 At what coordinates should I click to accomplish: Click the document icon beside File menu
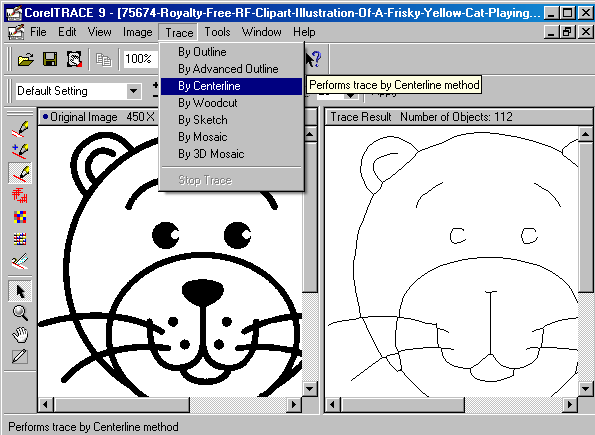click(16, 32)
